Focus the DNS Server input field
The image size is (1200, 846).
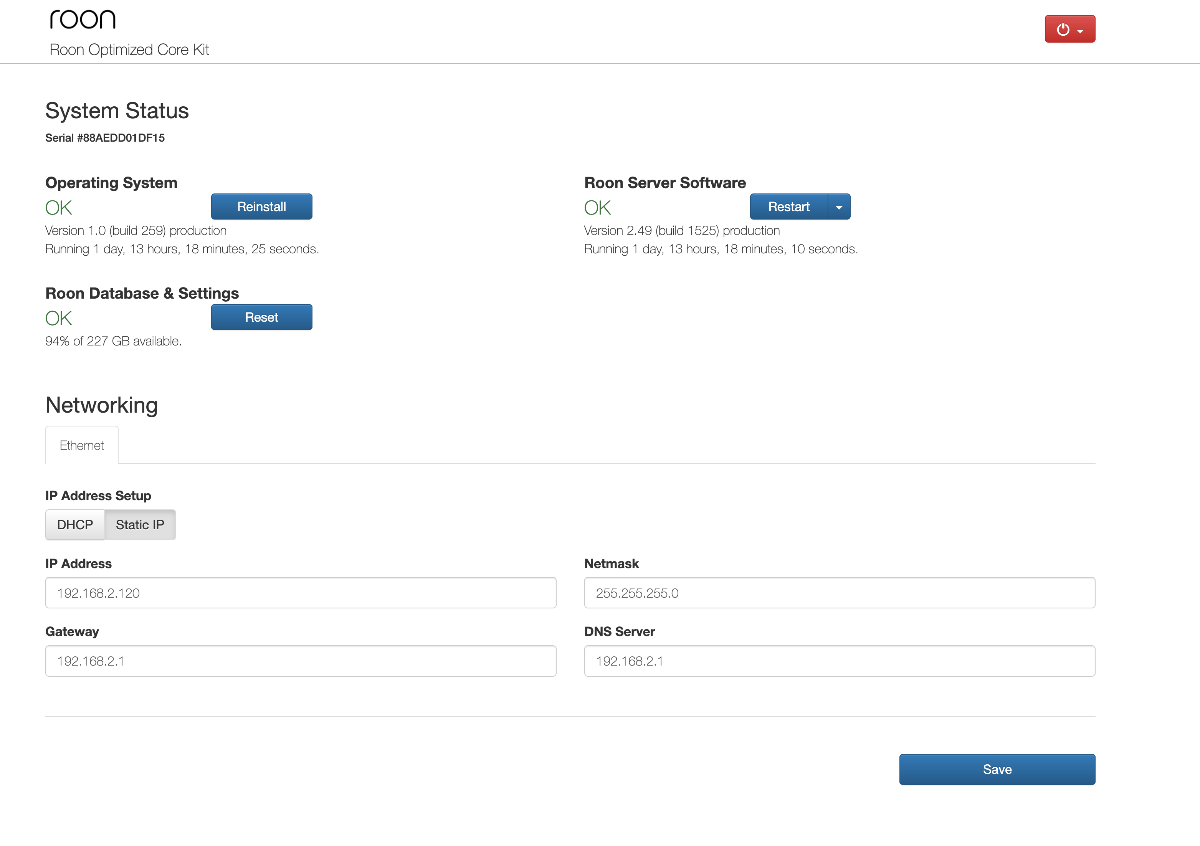coord(839,661)
